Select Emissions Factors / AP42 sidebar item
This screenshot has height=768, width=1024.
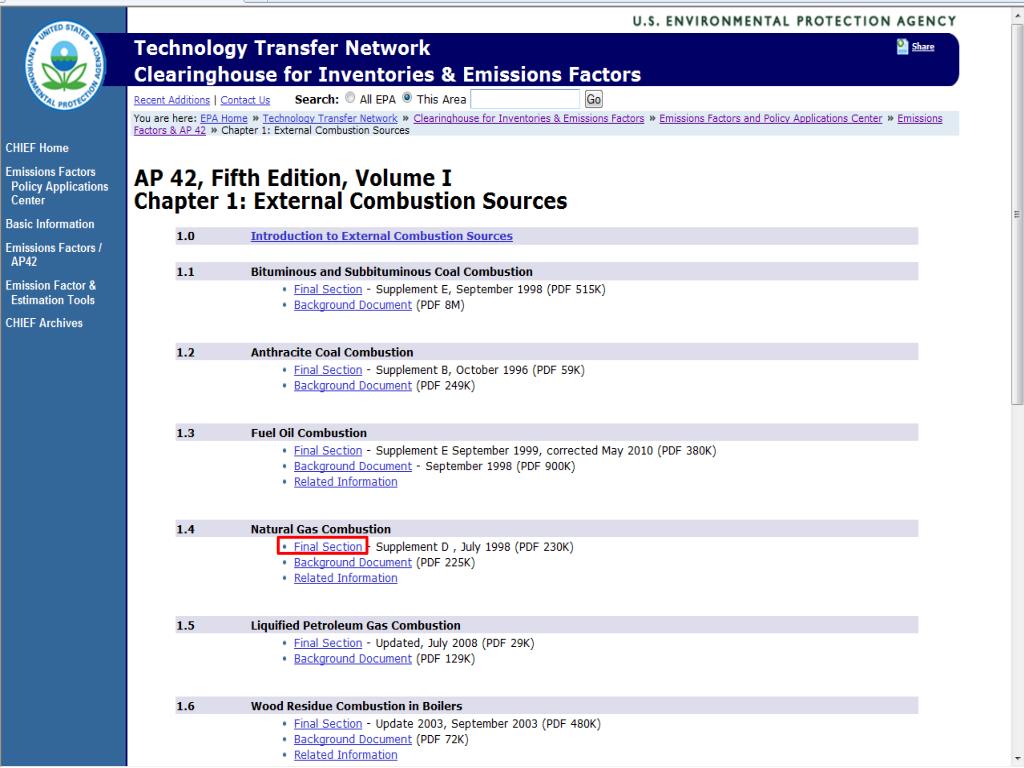click(x=54, y=255)
